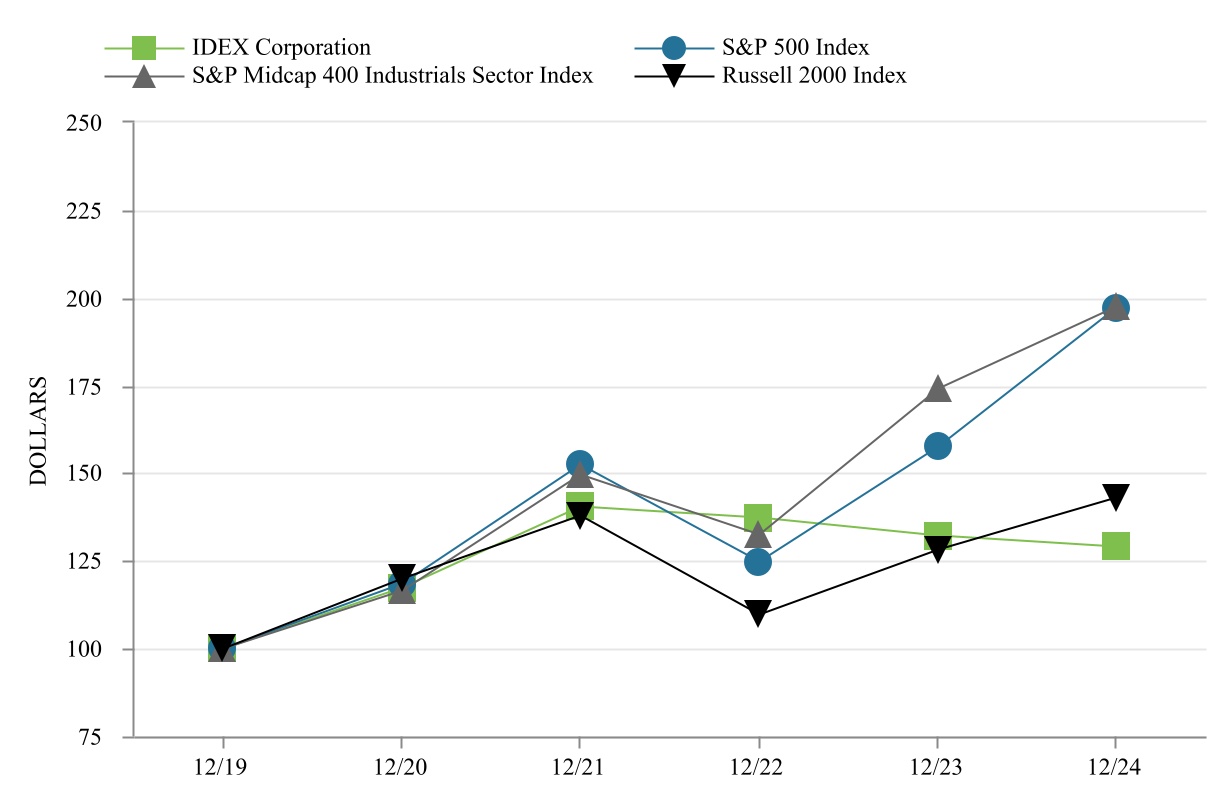Click the S&P Midcap 400 gray triangle legend marker

145,76
